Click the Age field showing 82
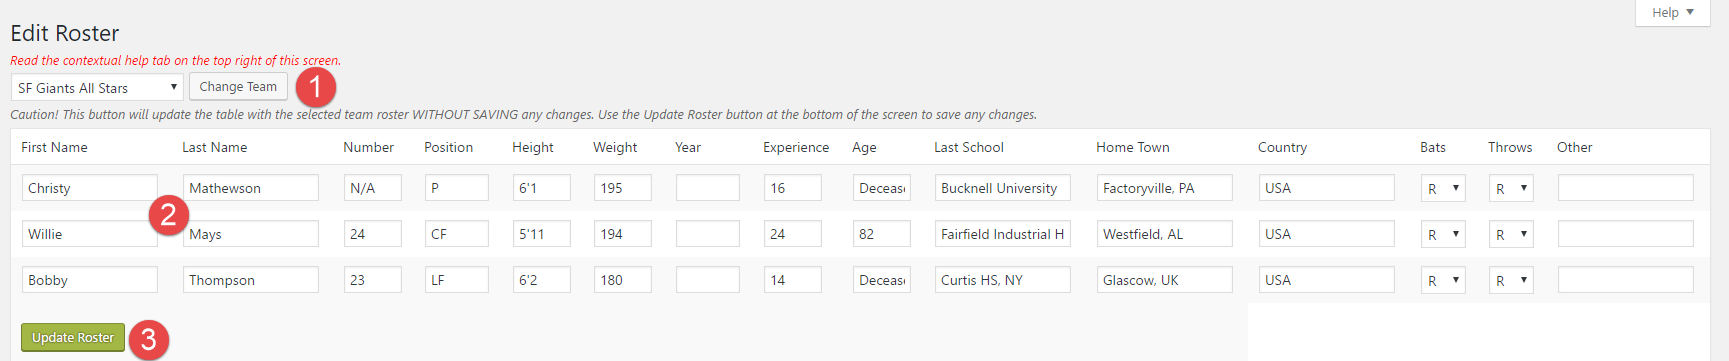This screenshot has width=1729, height=361. click(x=881, y=234)
